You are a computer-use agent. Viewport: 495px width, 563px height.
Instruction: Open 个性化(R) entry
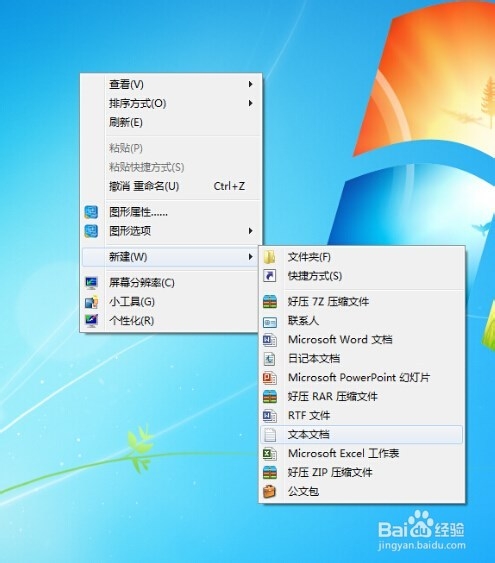tap(171, 321)
